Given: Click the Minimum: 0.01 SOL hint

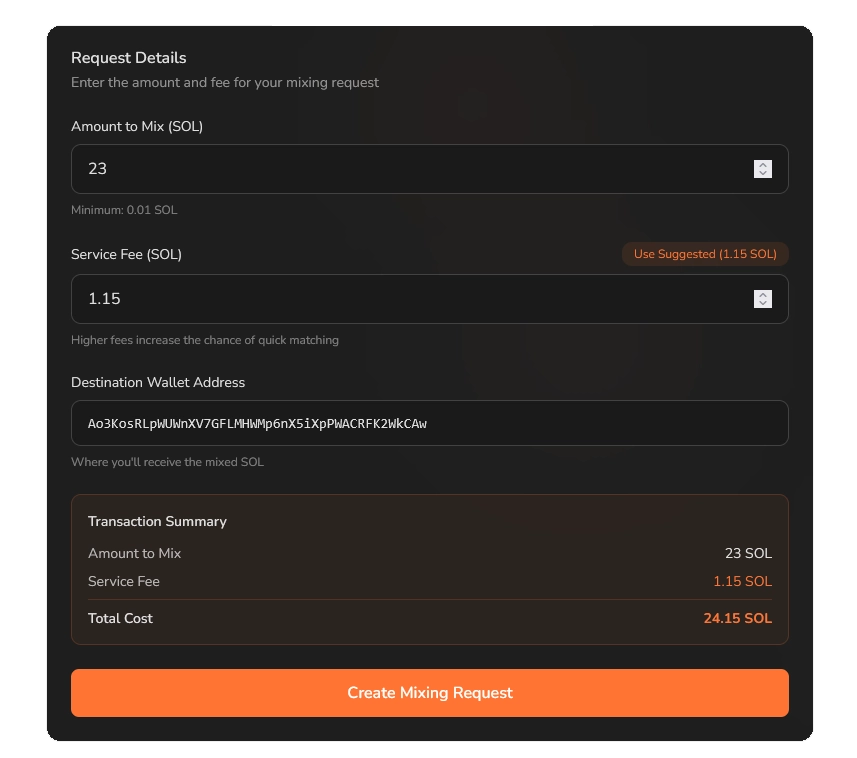Looking at the screenshot, I should [124, 210].
